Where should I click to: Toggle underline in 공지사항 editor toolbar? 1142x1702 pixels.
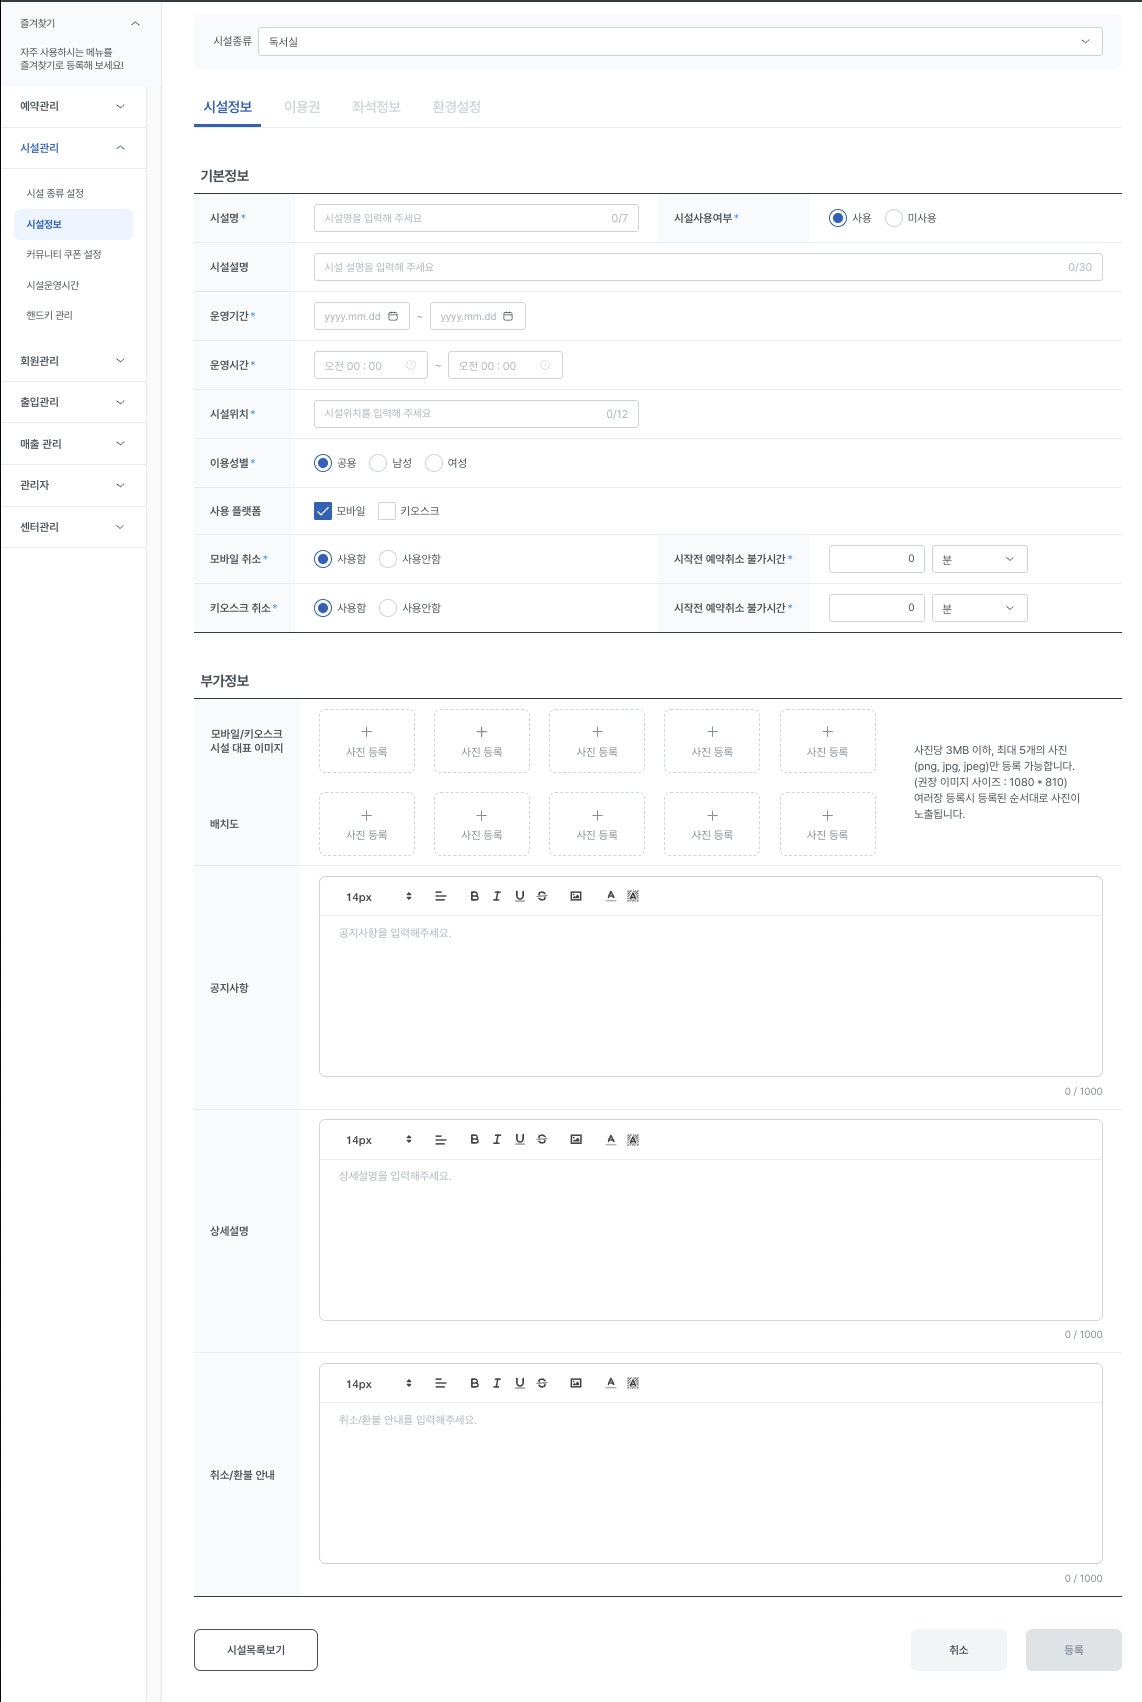(520, 896)
